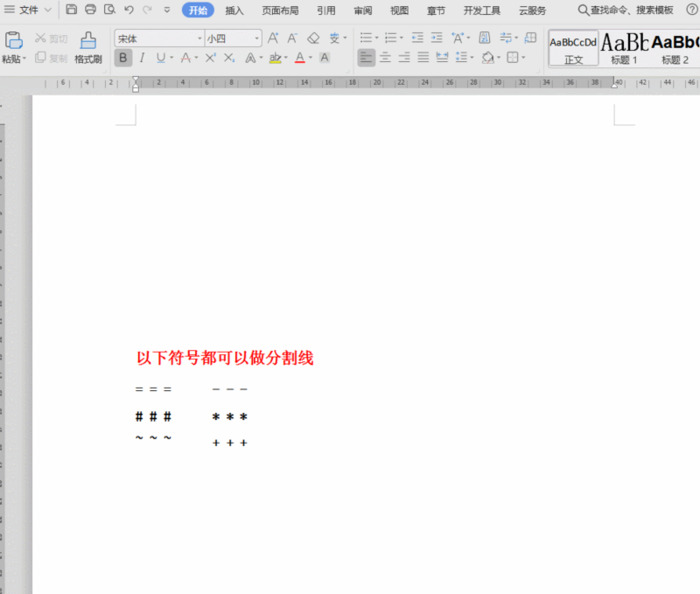
Task: Apply yellow text highlight color
Action: (275, 58)
